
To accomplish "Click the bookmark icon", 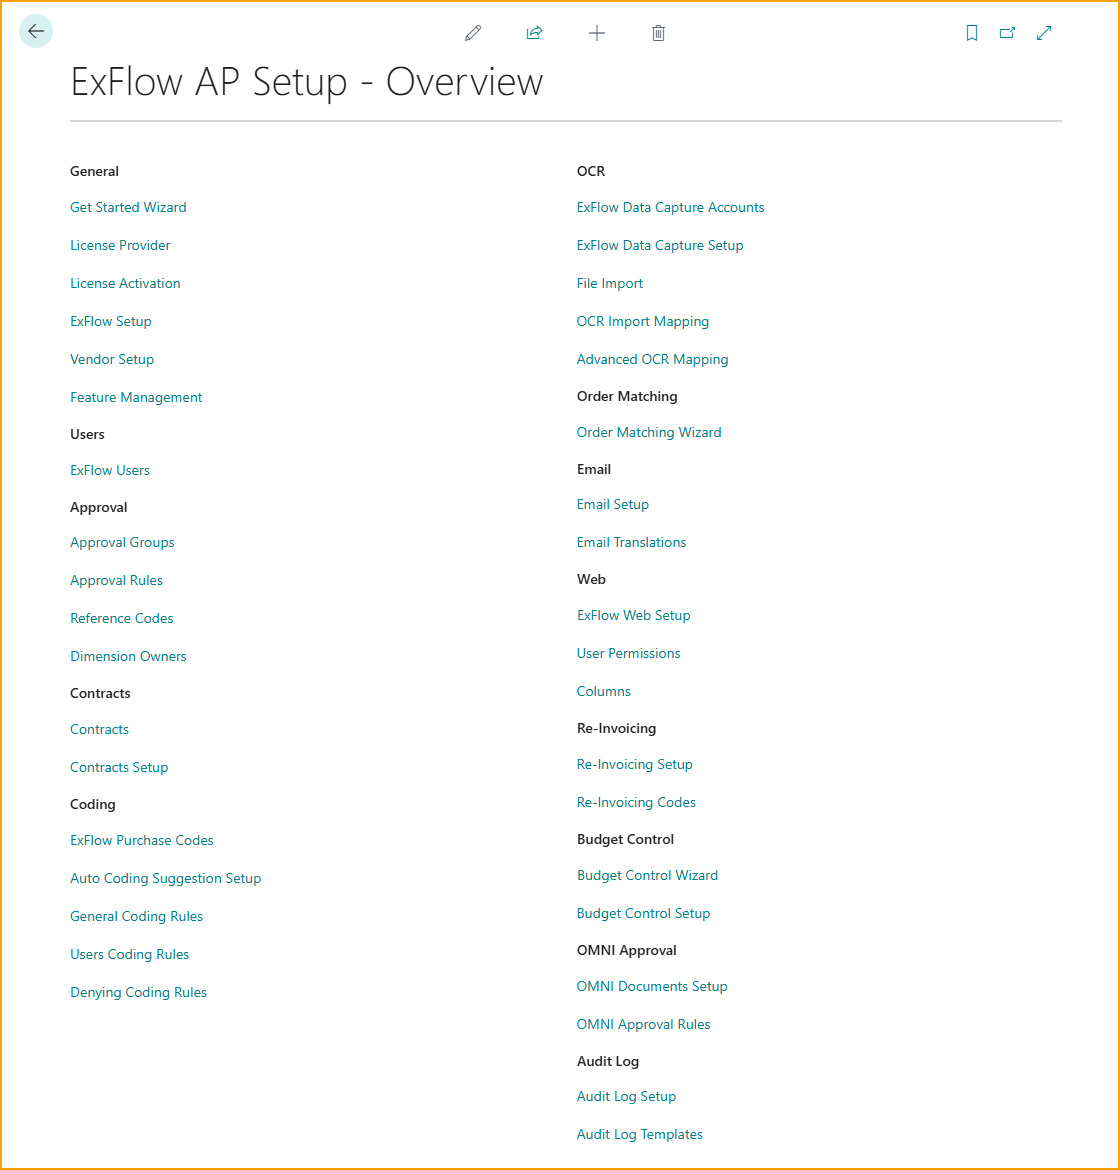I will pyautogui.click(x=971, y=33).
